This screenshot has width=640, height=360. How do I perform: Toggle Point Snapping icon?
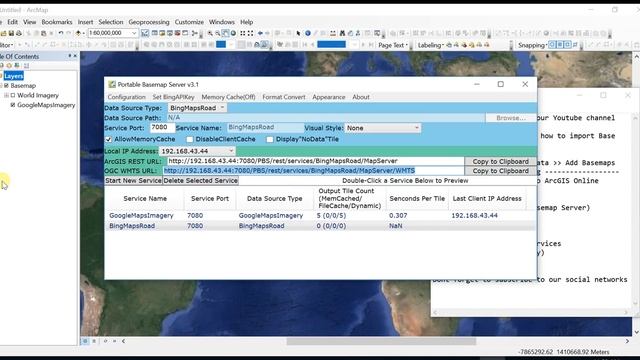(x=552, y=45)
